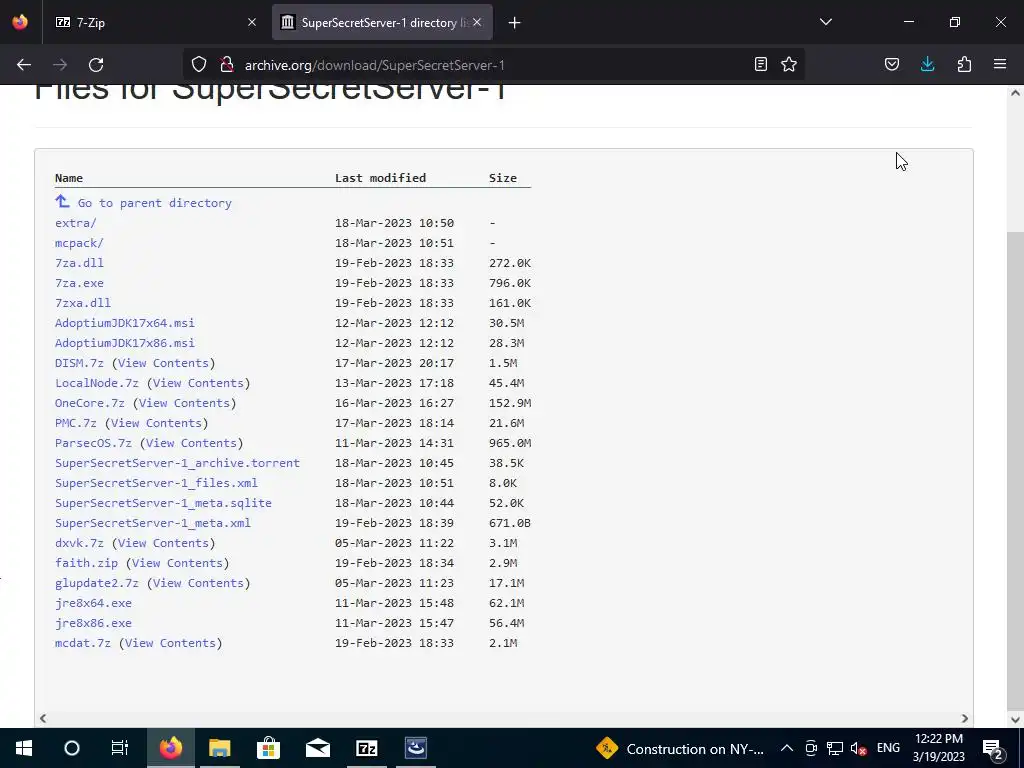Download AdoptiumJDK17x86.msi
This screenshot has height=768, width=1024.
pos(125,343)
